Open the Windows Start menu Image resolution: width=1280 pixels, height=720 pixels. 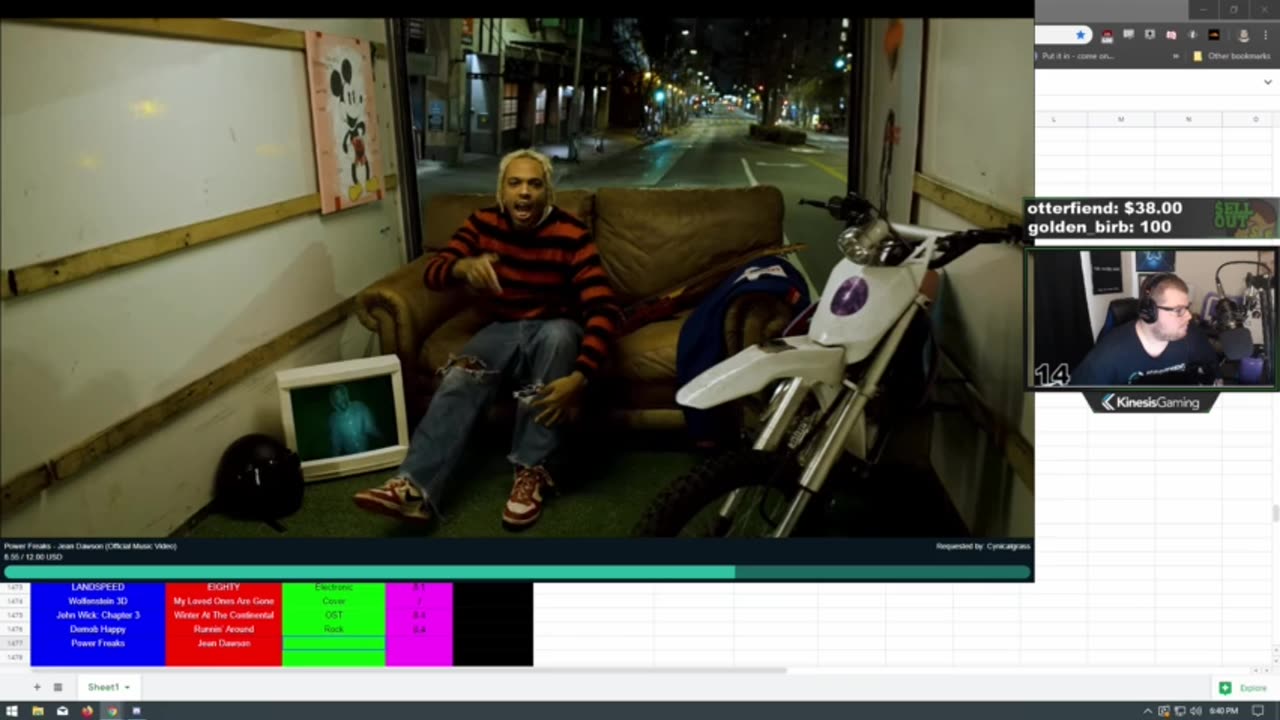click(x=12, y=711)
